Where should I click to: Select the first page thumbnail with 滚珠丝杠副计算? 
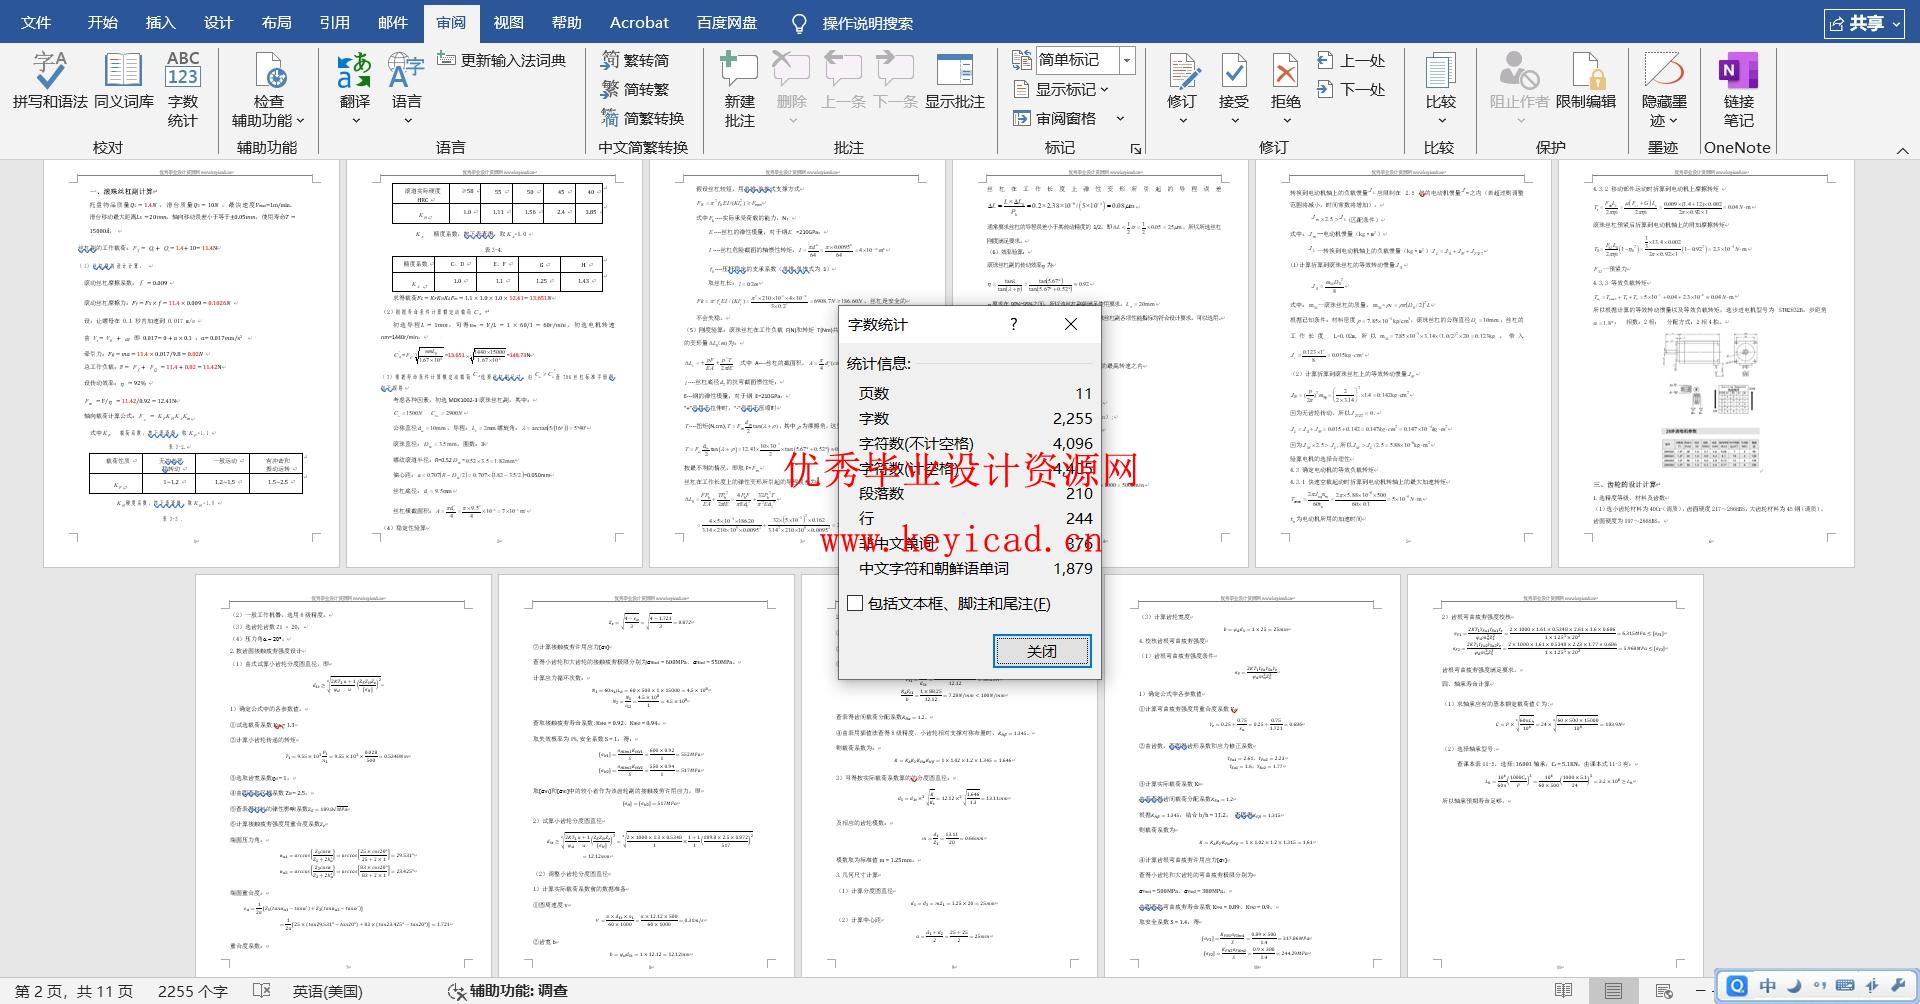191,363
